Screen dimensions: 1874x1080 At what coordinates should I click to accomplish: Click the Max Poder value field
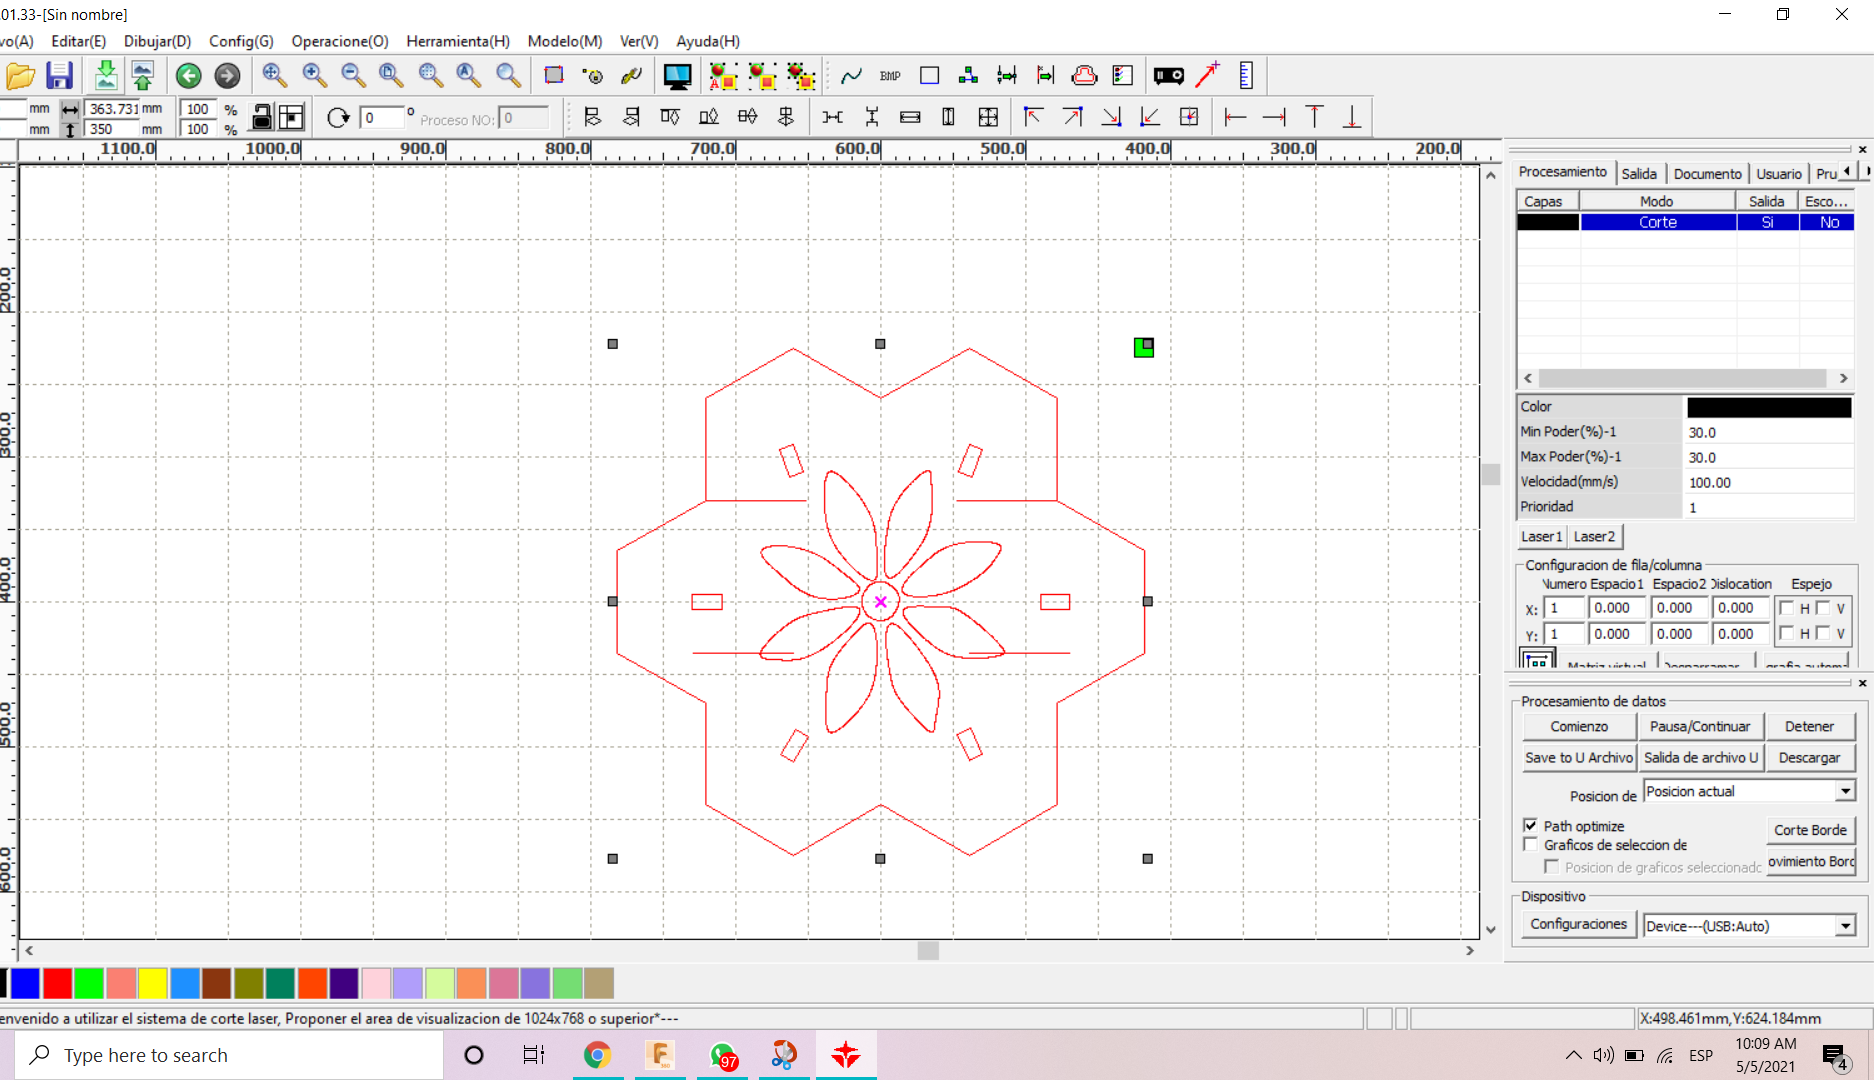tap(1768, 457)
